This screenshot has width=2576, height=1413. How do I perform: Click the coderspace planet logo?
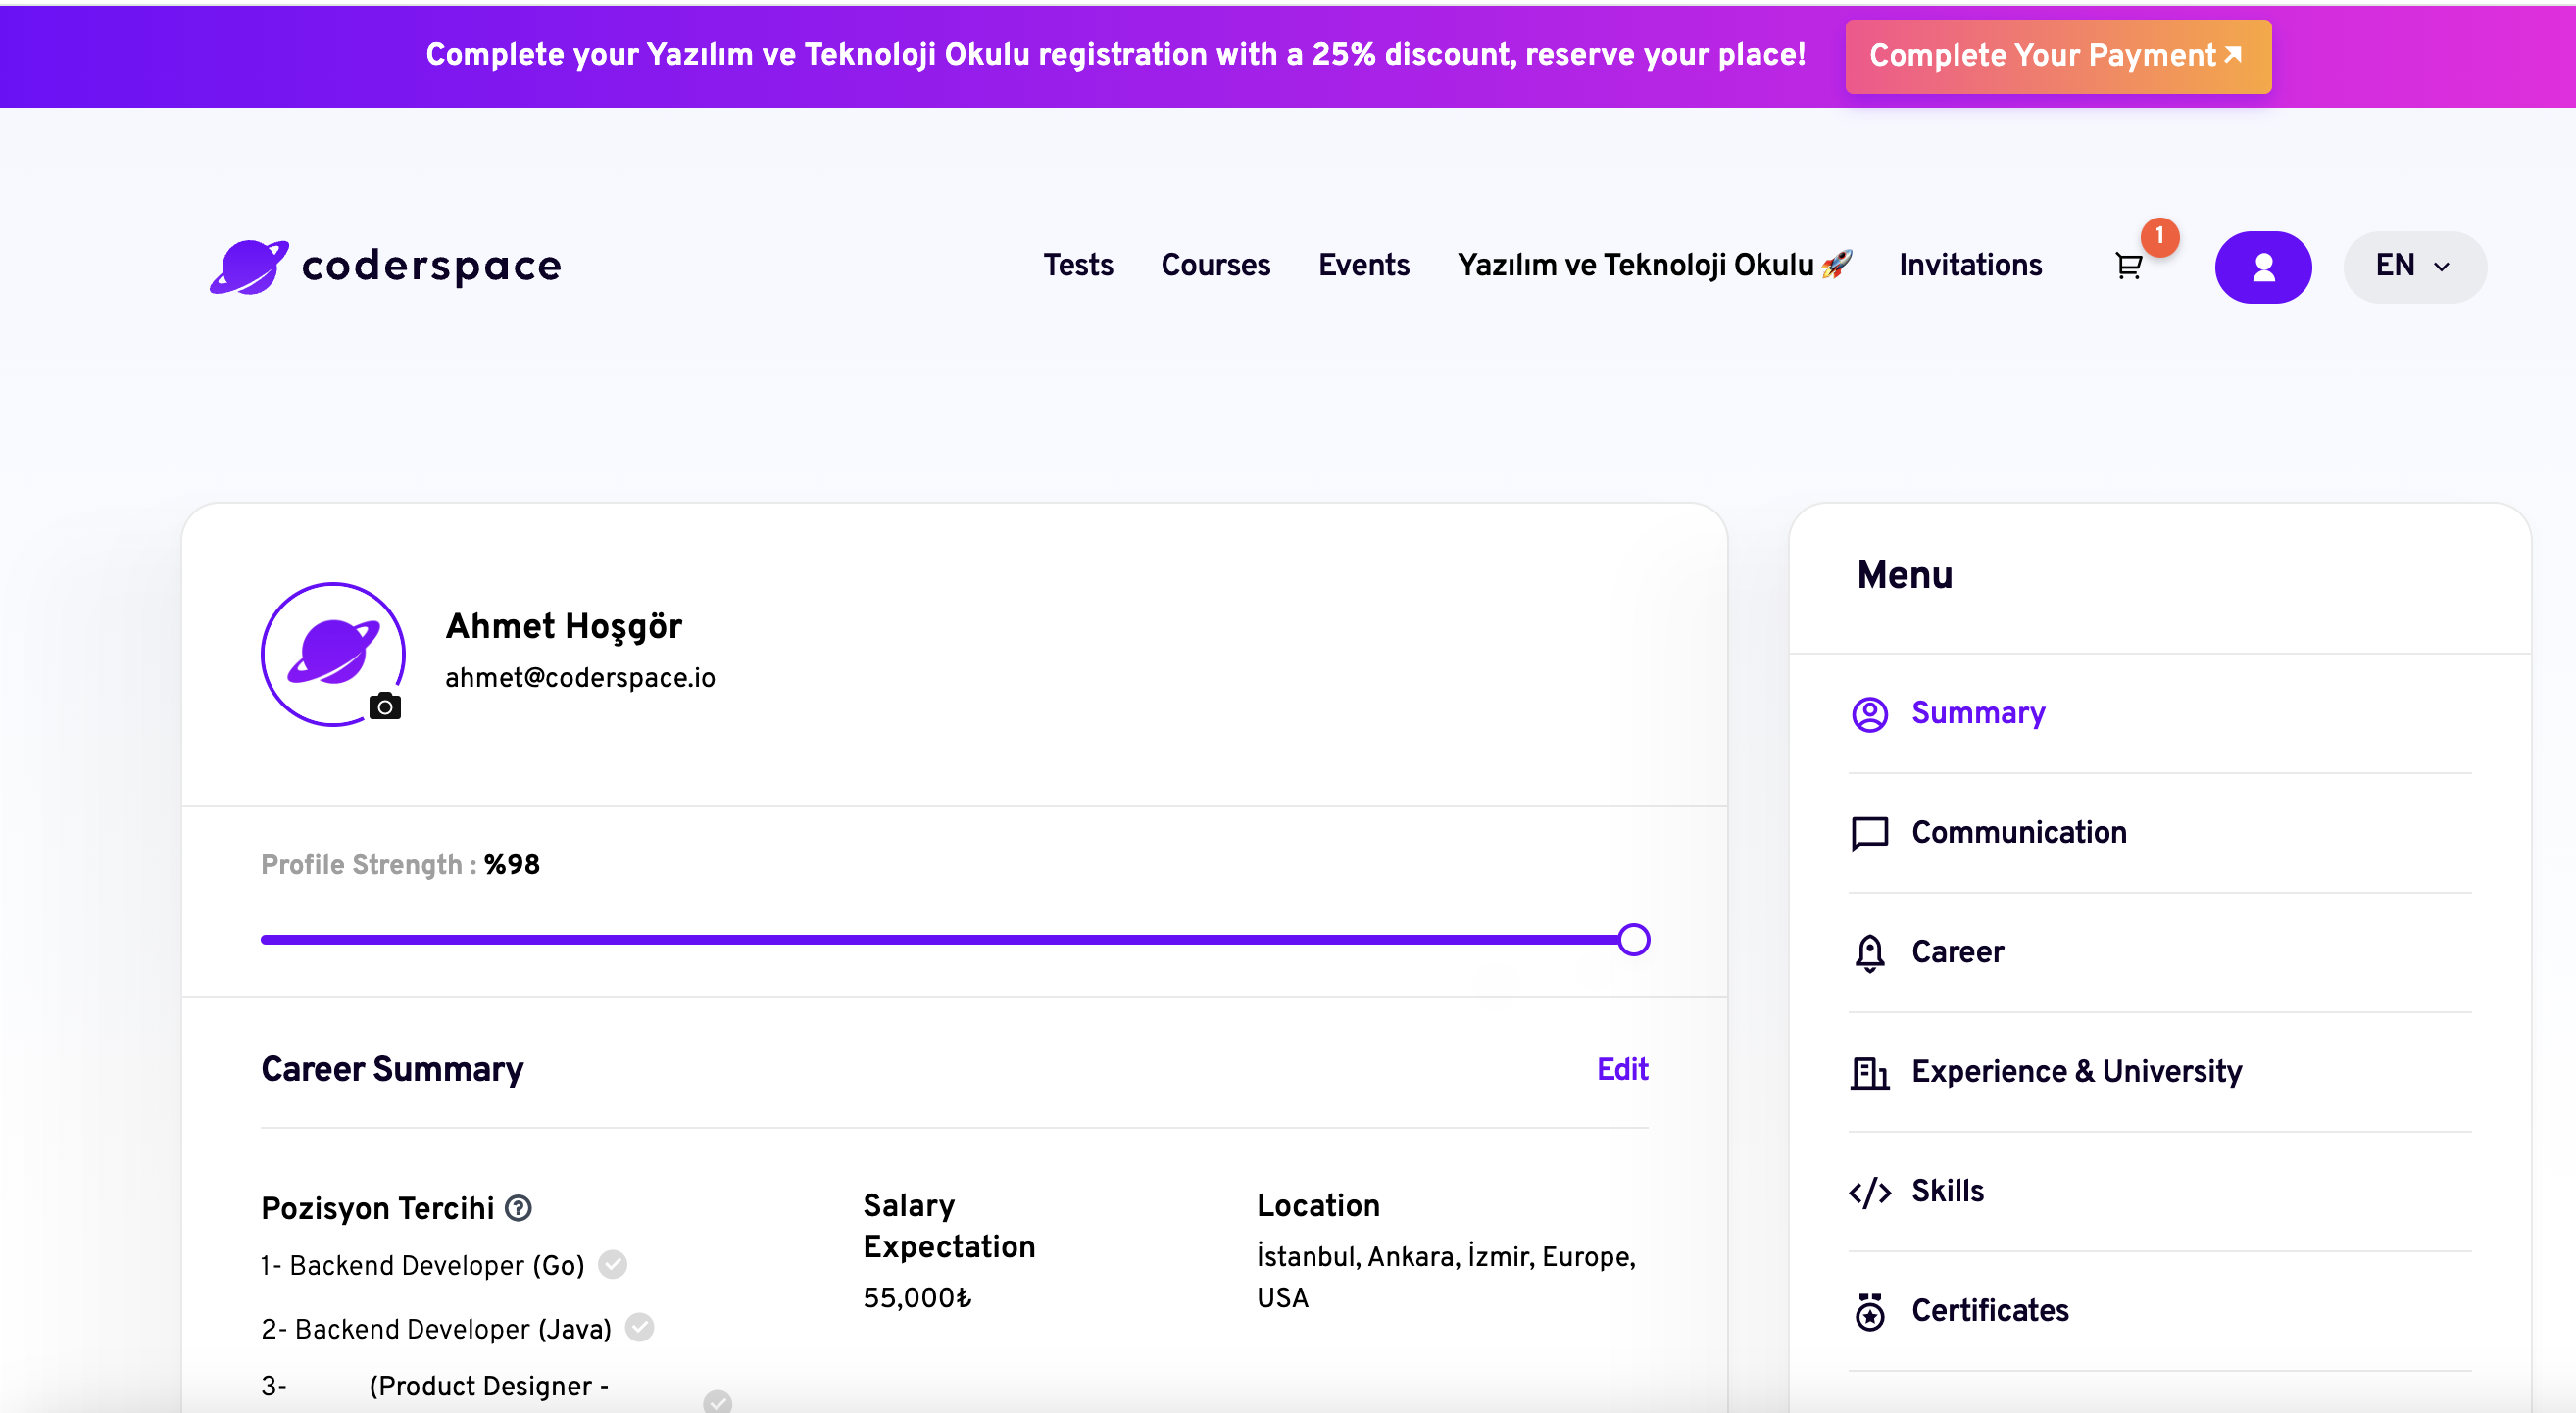(x=249, y=266)
